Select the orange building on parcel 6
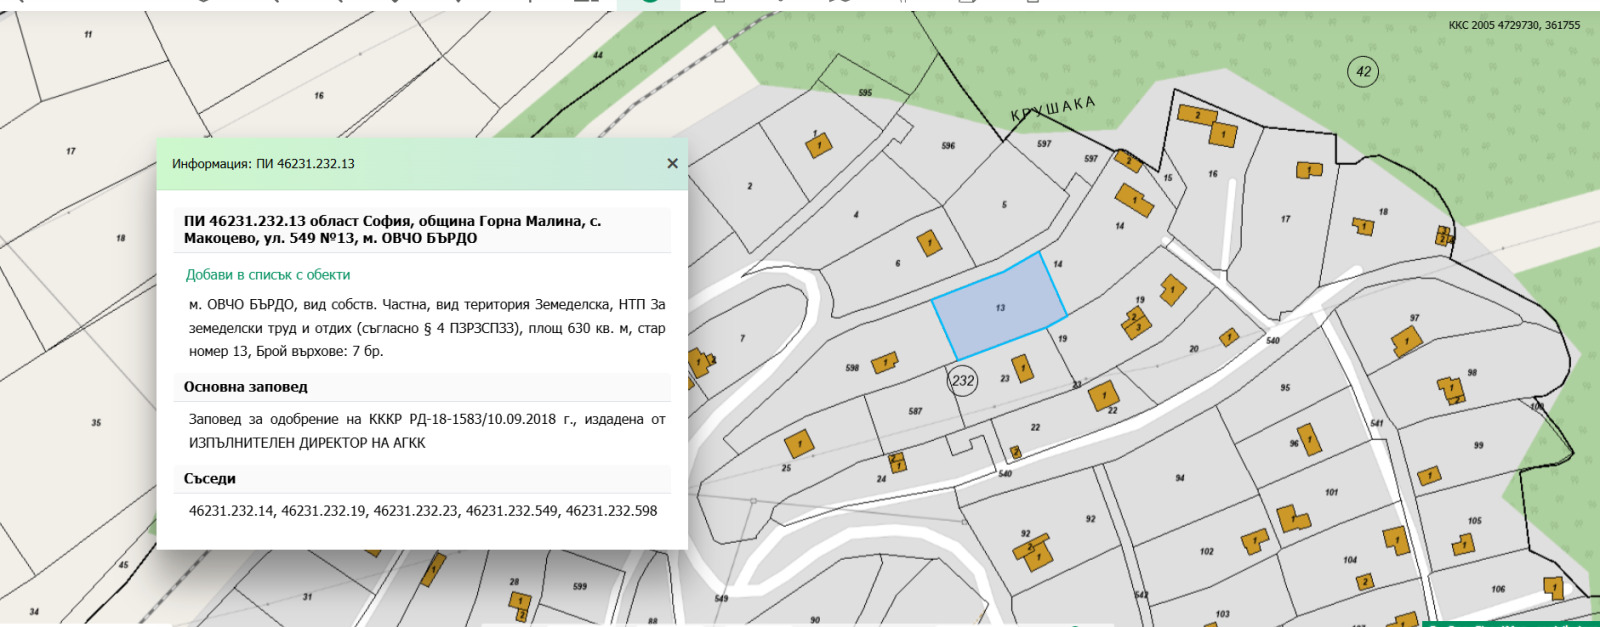The height and width of the screenshot is (627, 1600). click(x=929, y=243)
